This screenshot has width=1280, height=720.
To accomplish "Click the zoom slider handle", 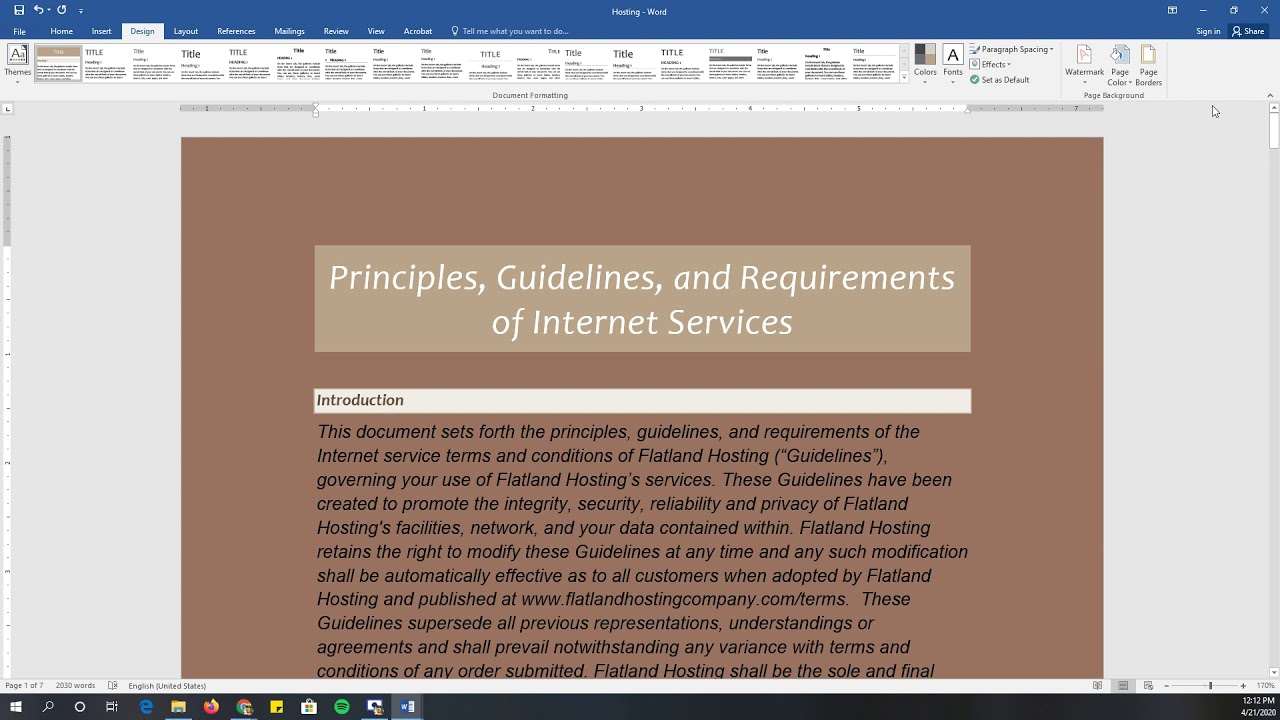I will click(x=1210, y=686).
